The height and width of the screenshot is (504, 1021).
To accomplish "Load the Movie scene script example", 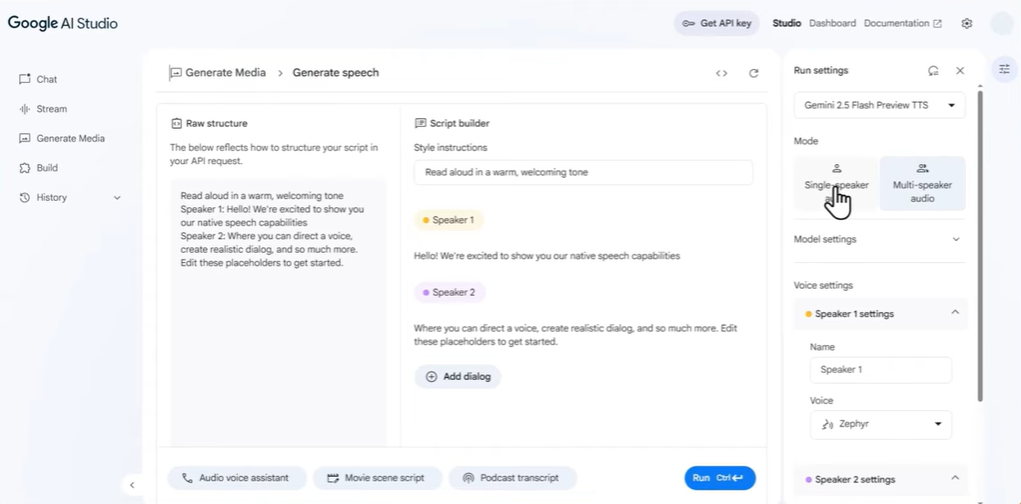I will tap(378, 478).
